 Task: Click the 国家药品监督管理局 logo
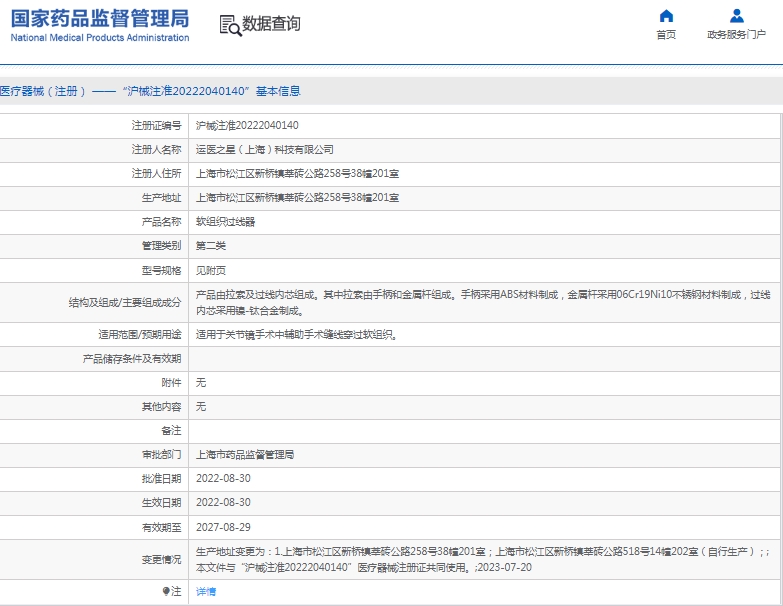coord(100,19)
